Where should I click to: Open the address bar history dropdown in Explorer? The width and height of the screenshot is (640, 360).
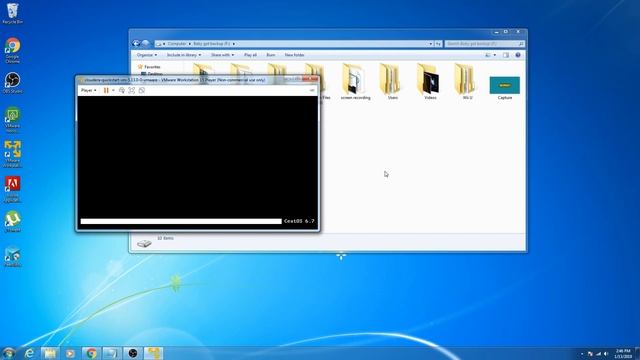431,44
